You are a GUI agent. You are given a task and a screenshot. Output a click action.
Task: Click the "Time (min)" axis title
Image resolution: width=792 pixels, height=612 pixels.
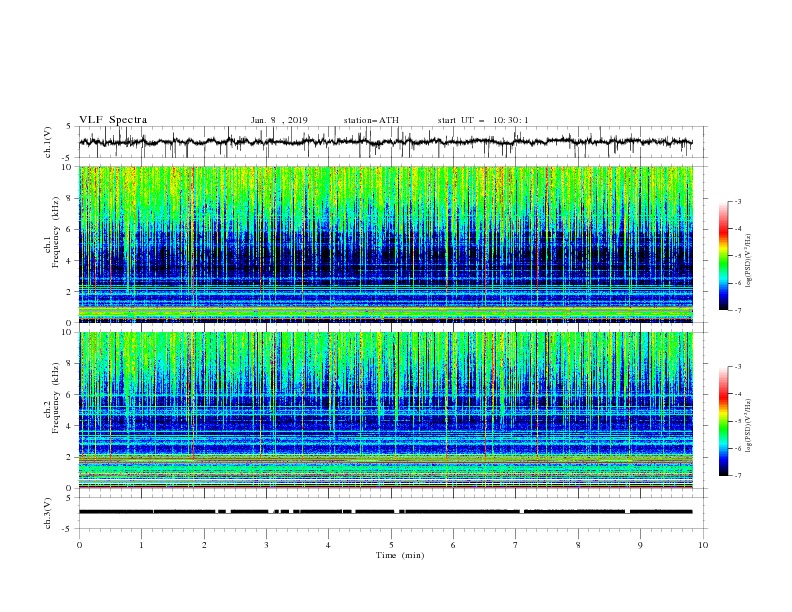click(x=400, y=555)
